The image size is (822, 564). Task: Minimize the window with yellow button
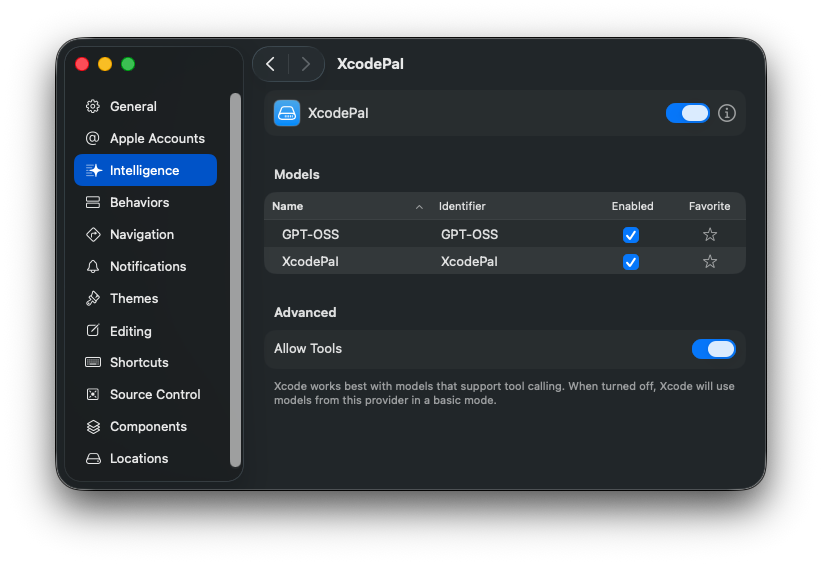(x=105, y=64)
